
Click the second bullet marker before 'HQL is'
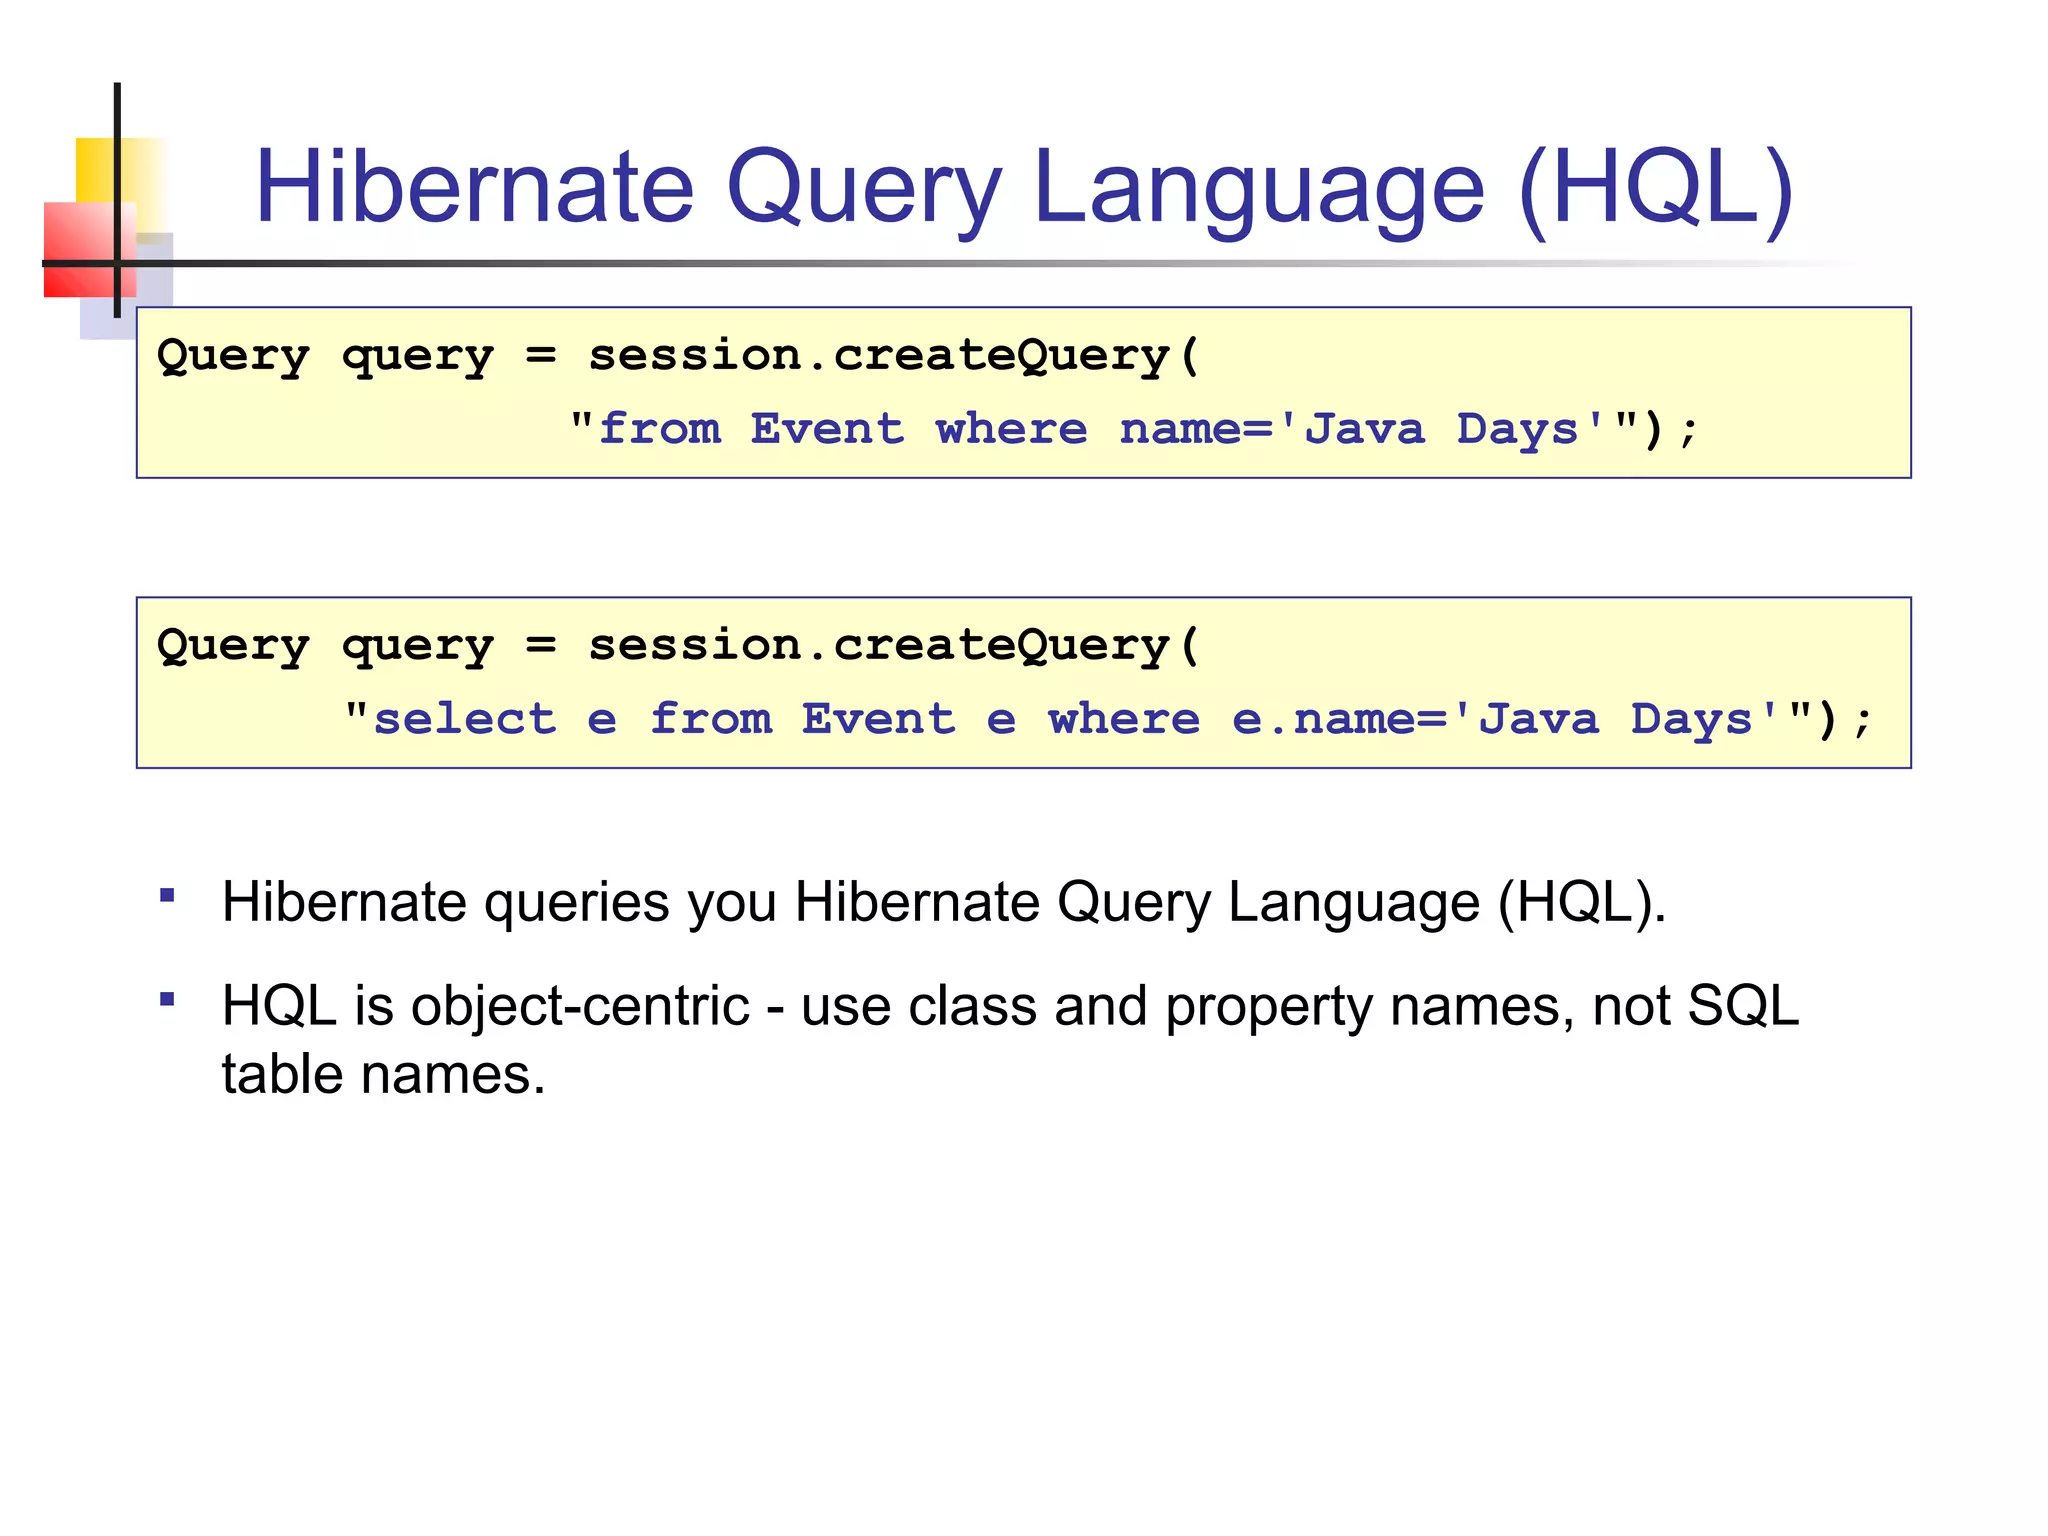coord(168,998)
